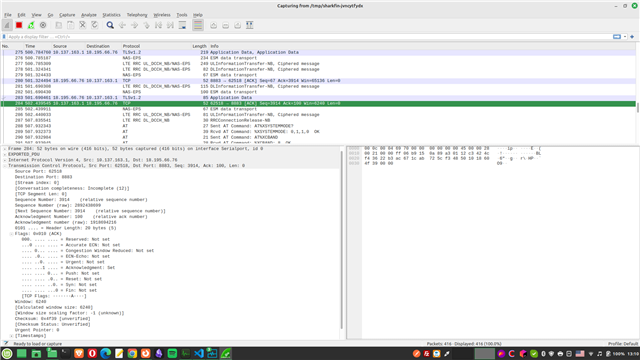This screenshot has width=640, height=360.
Task: Click the Zoom out text toolbar icon
Action: click(x=225, y=25)
